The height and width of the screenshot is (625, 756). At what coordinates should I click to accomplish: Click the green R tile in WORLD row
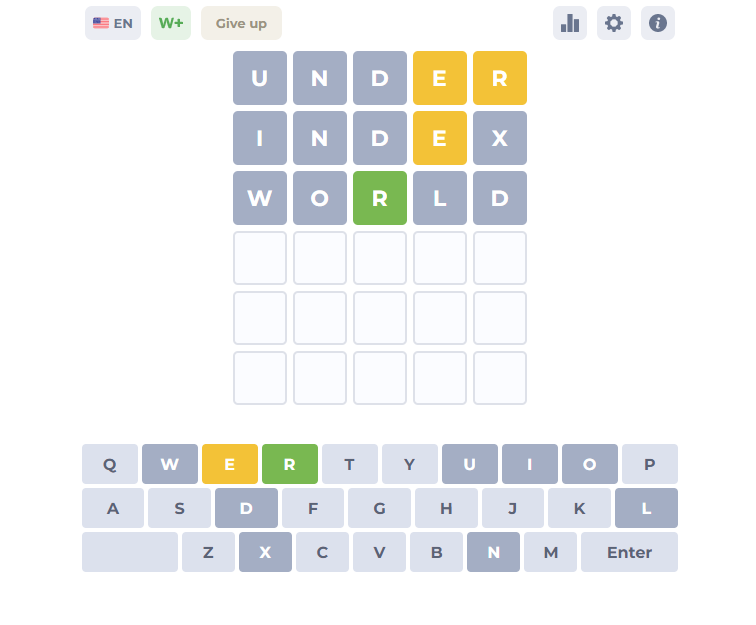point(380,198)
